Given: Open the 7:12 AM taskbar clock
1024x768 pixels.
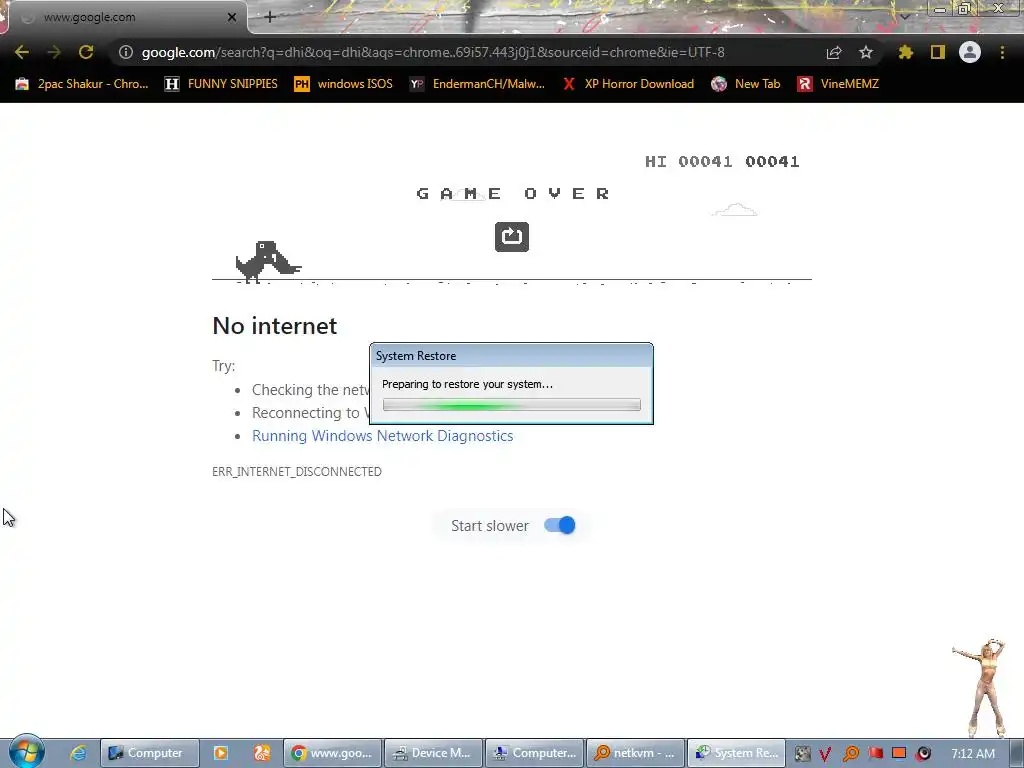Looking at the screenshot, I should pyautogui.click(x=973, y=753).
